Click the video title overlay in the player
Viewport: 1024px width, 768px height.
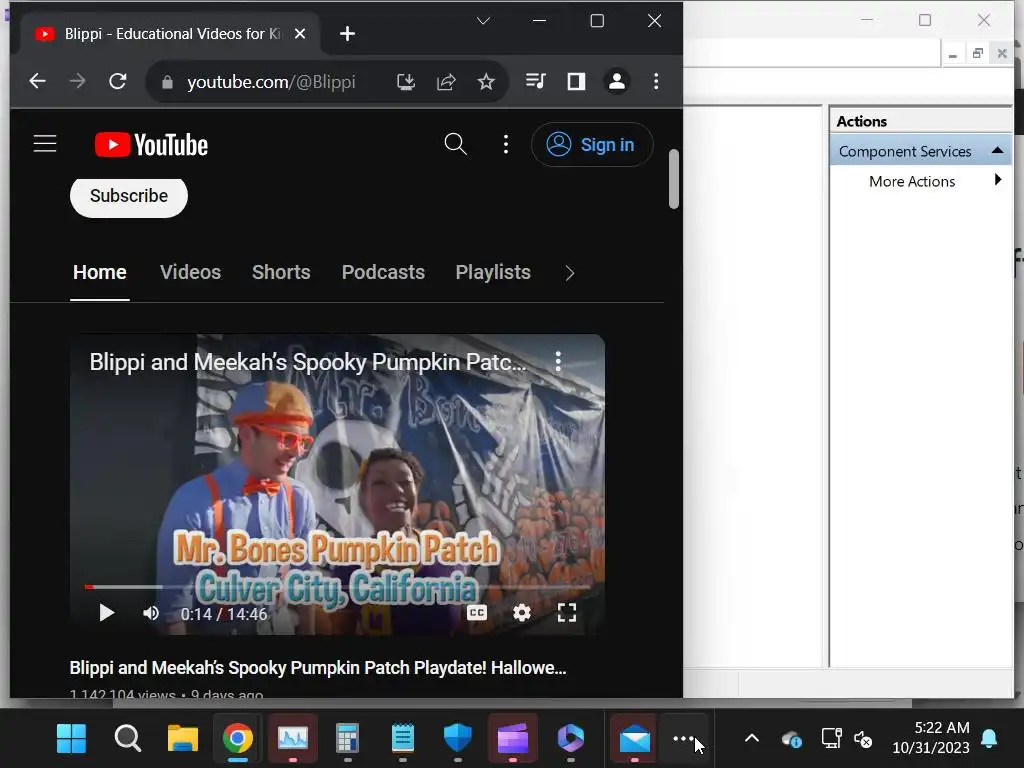click(308, 362)
